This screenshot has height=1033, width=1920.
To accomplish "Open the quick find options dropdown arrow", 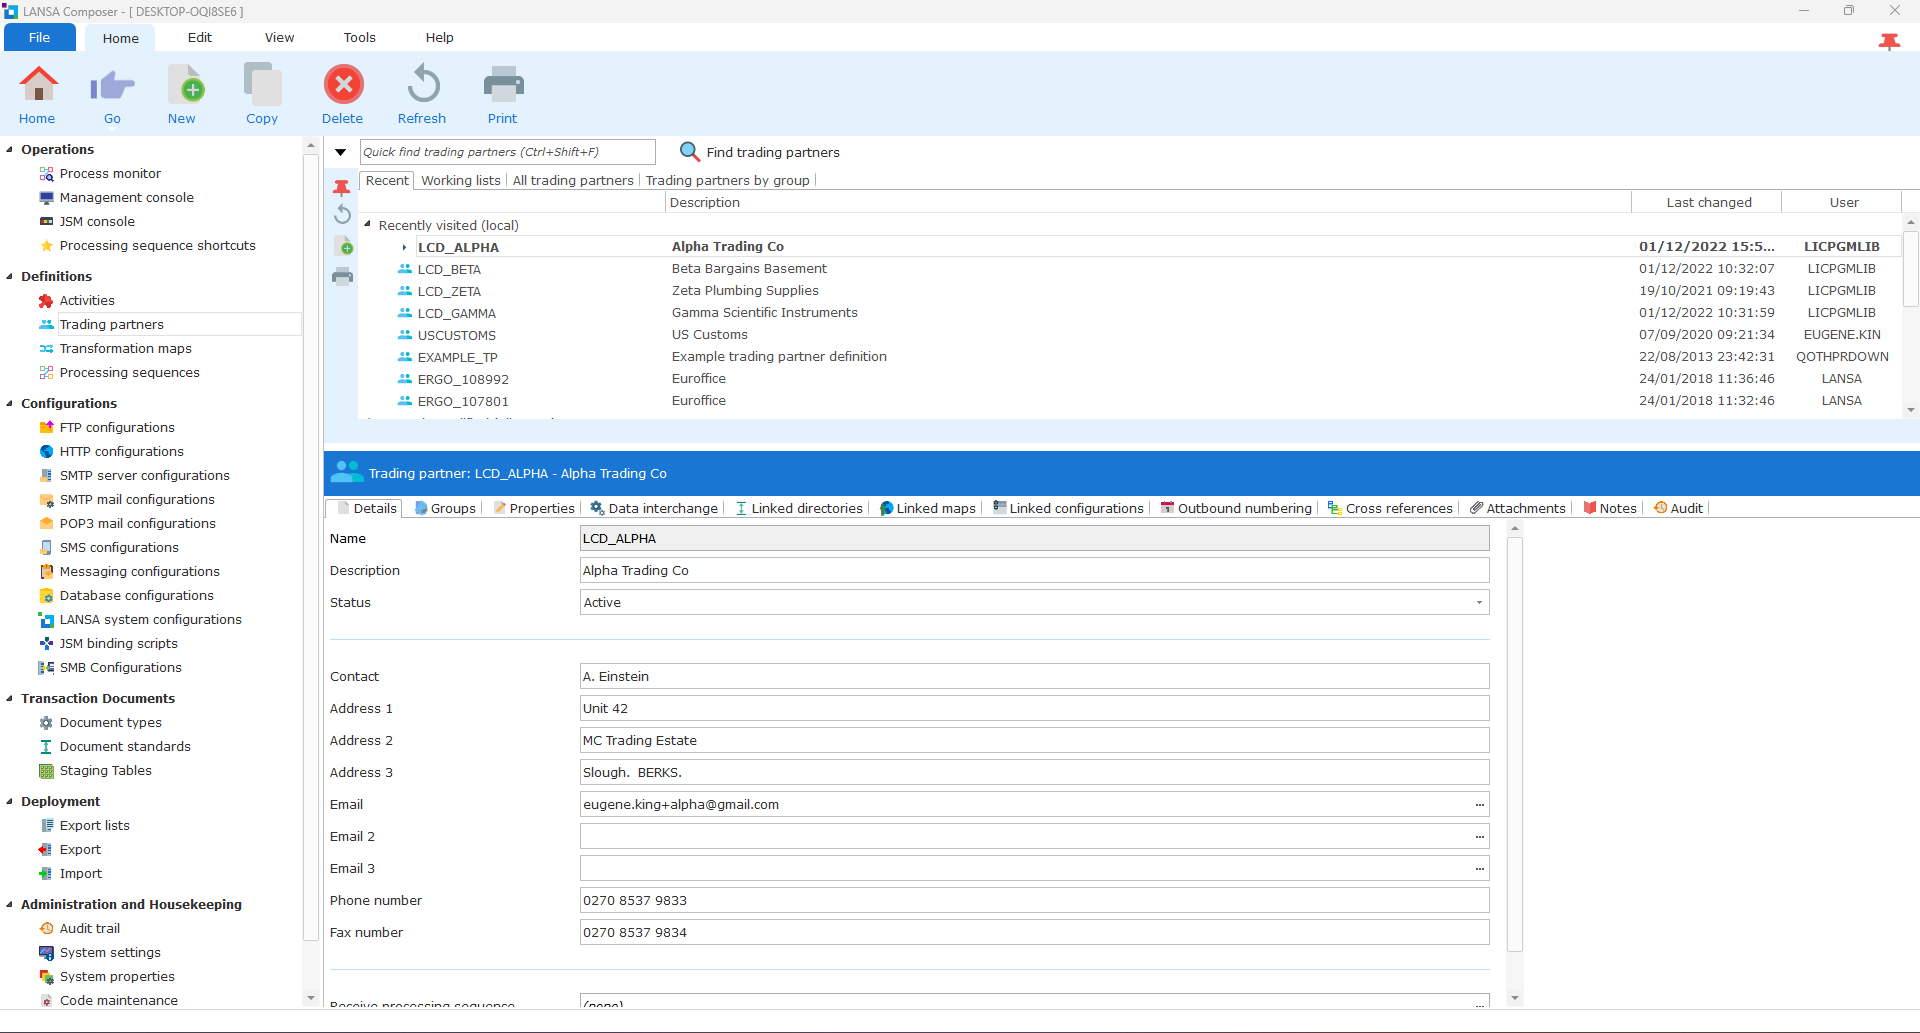I will pyautogui.click(x=341, y=153).
